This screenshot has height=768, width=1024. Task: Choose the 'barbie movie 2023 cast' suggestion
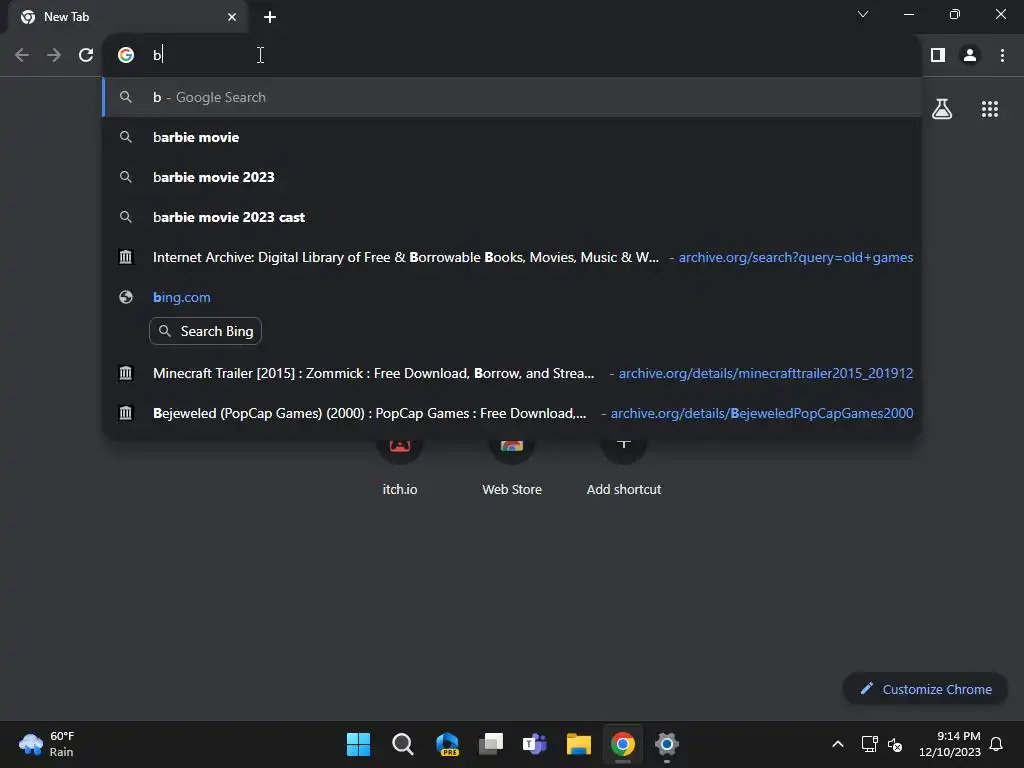(x=512, y=217)
